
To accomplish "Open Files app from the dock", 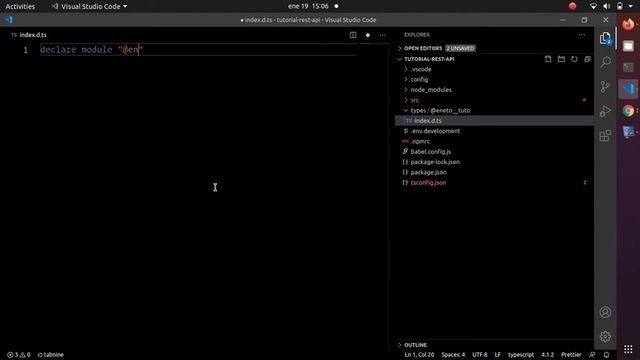I will pyautogui.click(x=628, y=46).
